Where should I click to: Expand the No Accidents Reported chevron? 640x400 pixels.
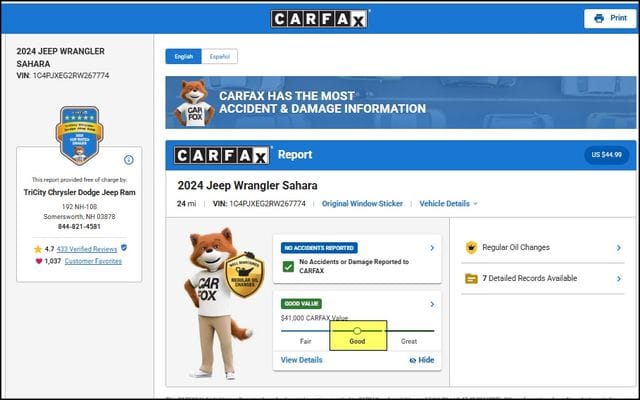[x=432, y=248]
